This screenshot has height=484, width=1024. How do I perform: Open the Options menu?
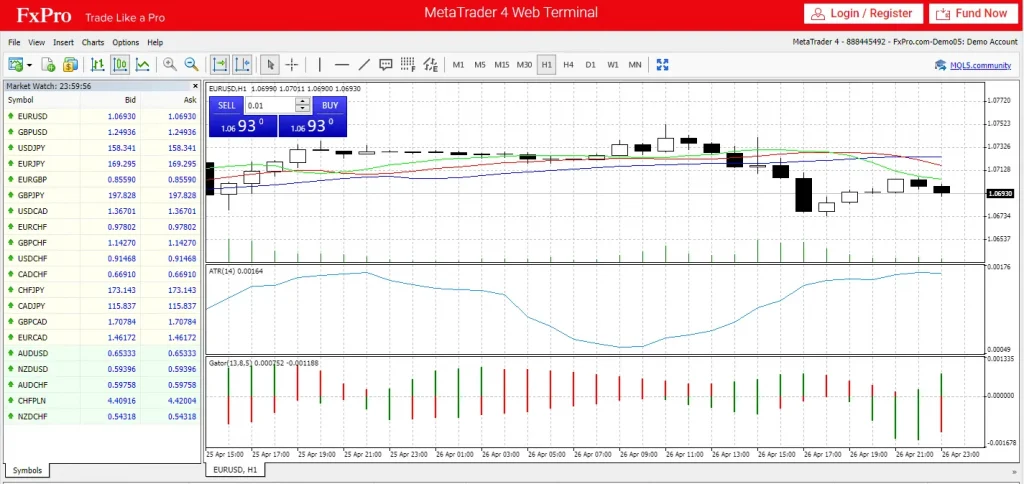125,42
